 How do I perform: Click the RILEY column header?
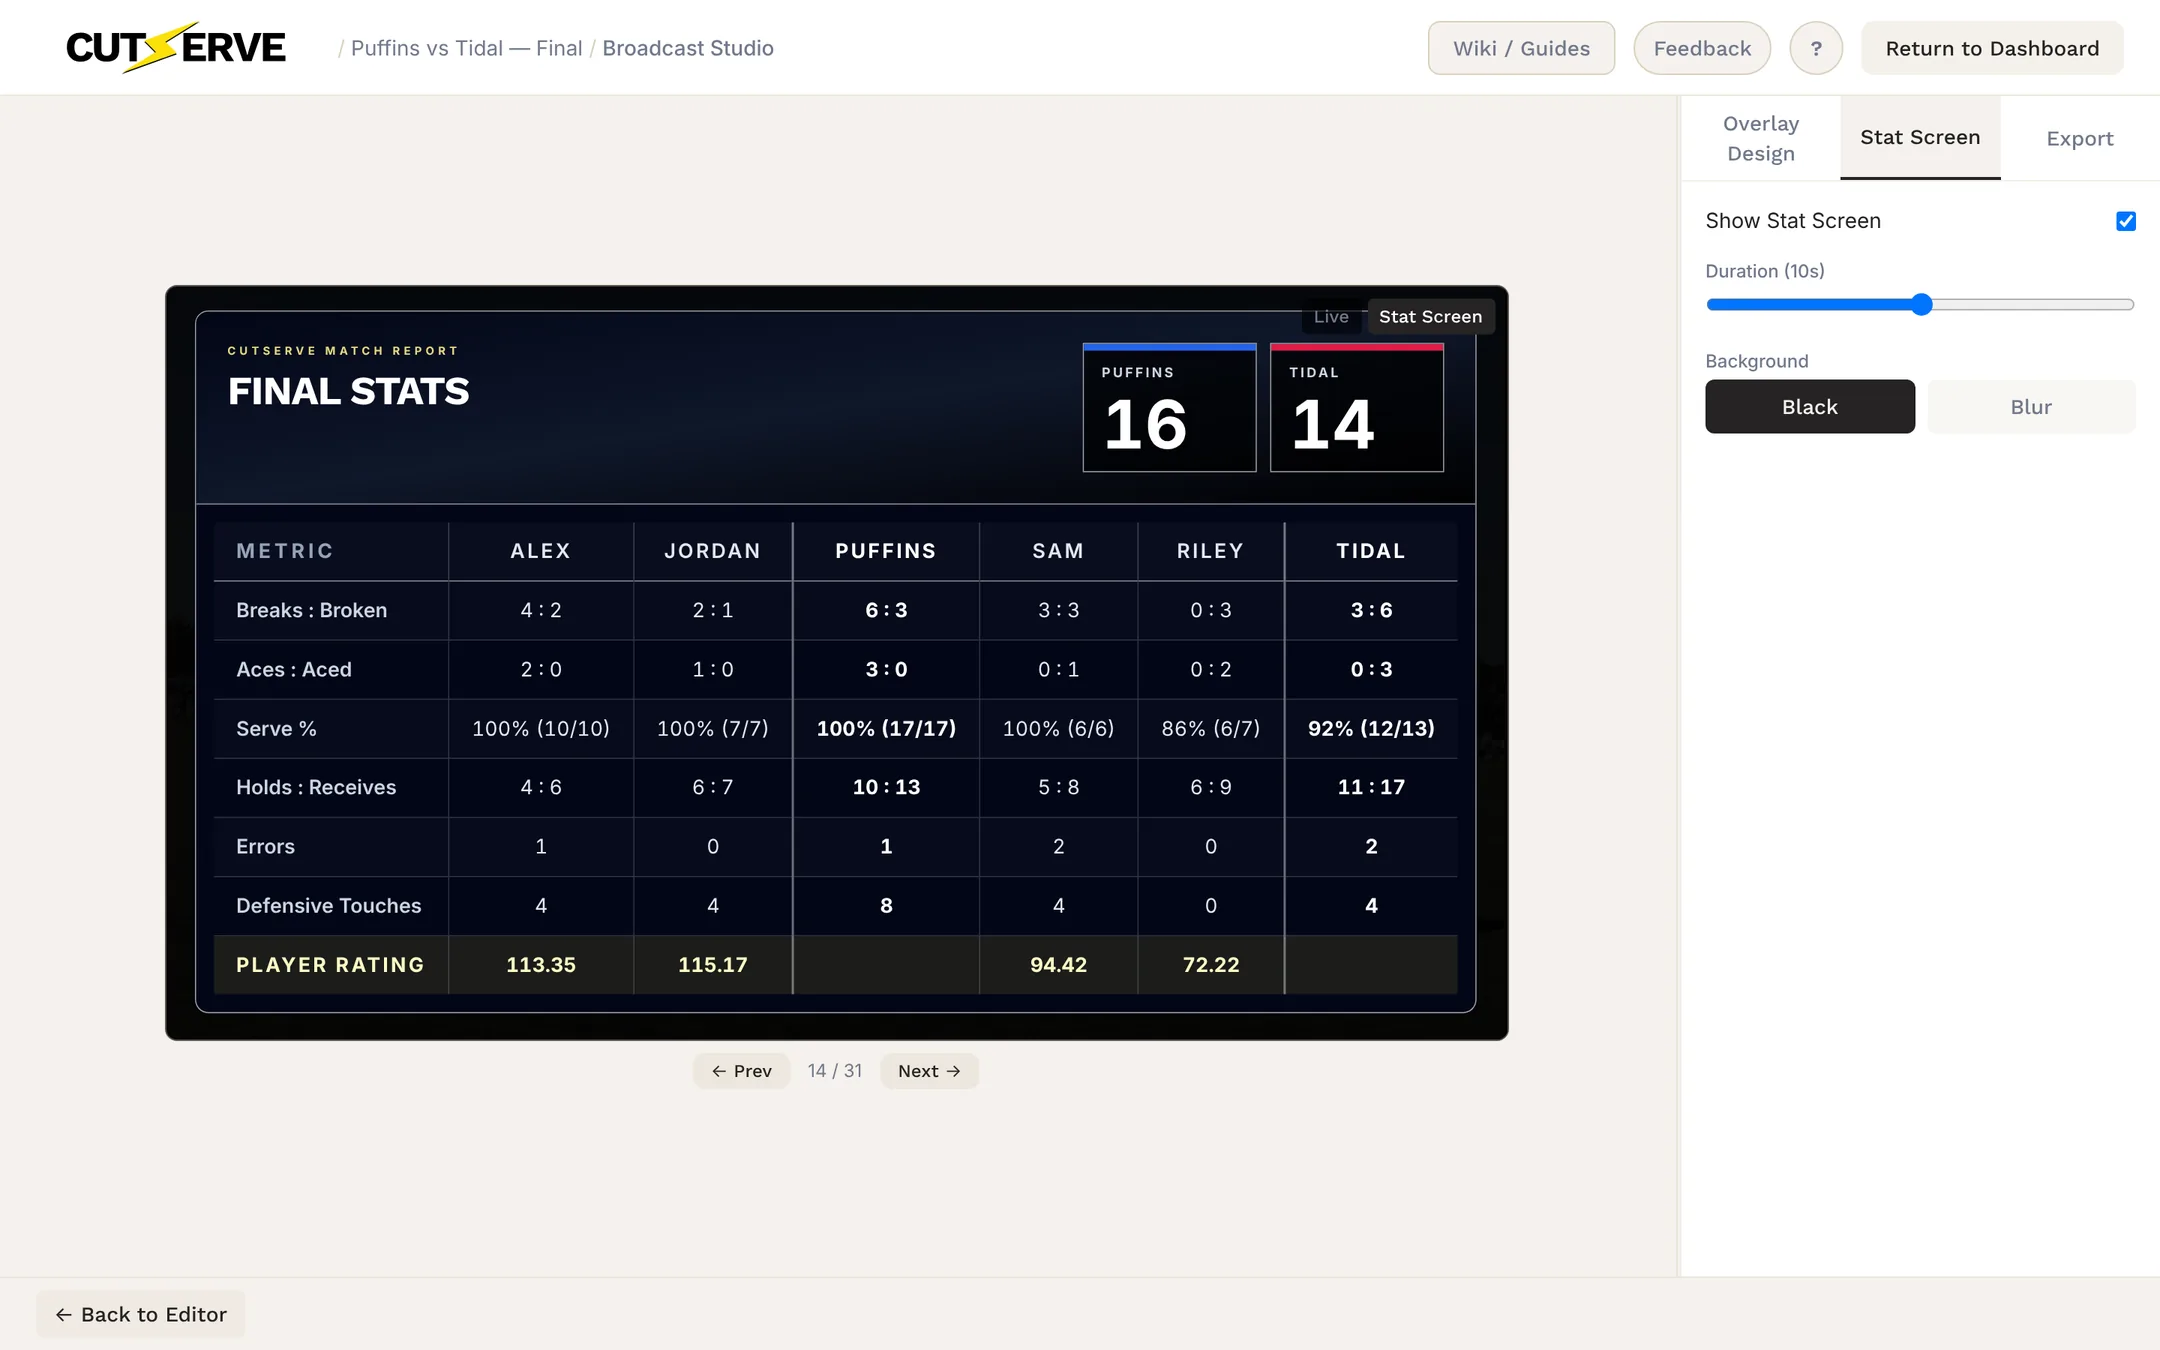[x=1210, y=551]
